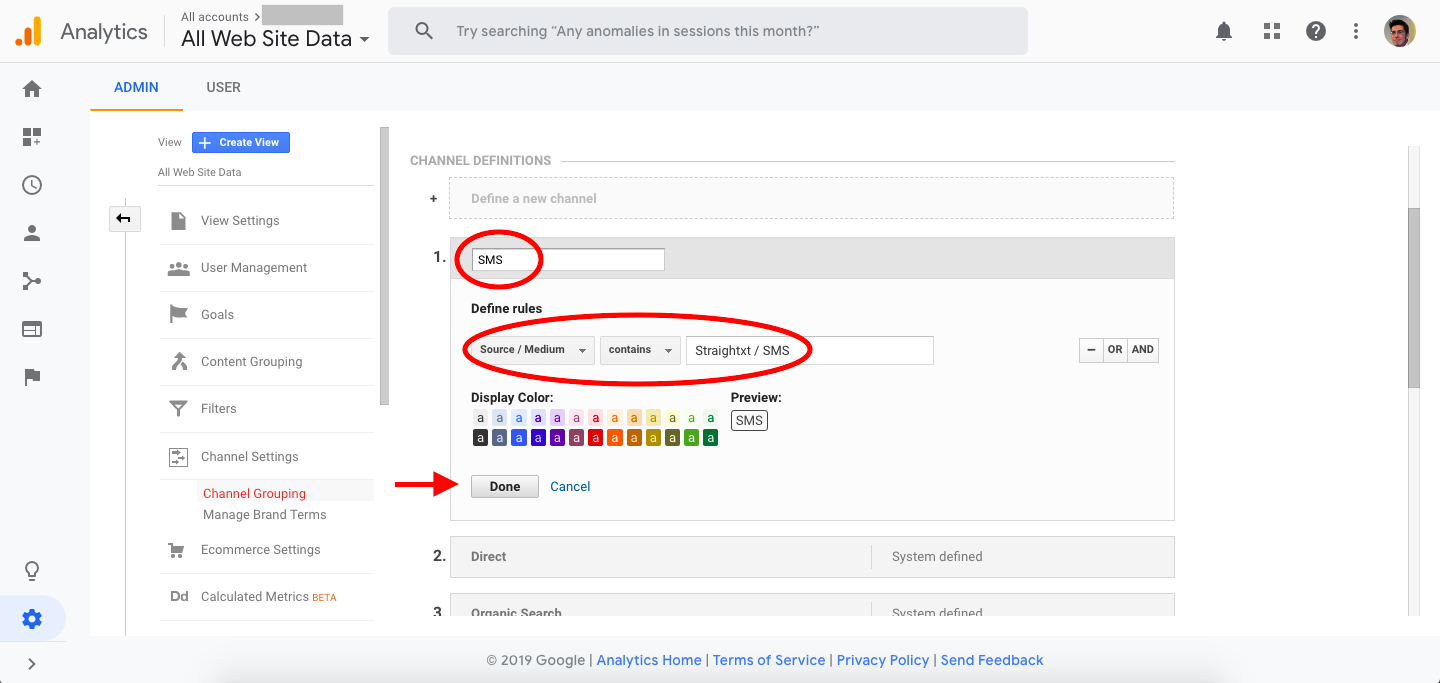
Task: Open the Conversions flag icon
Action: pos(31,377)
